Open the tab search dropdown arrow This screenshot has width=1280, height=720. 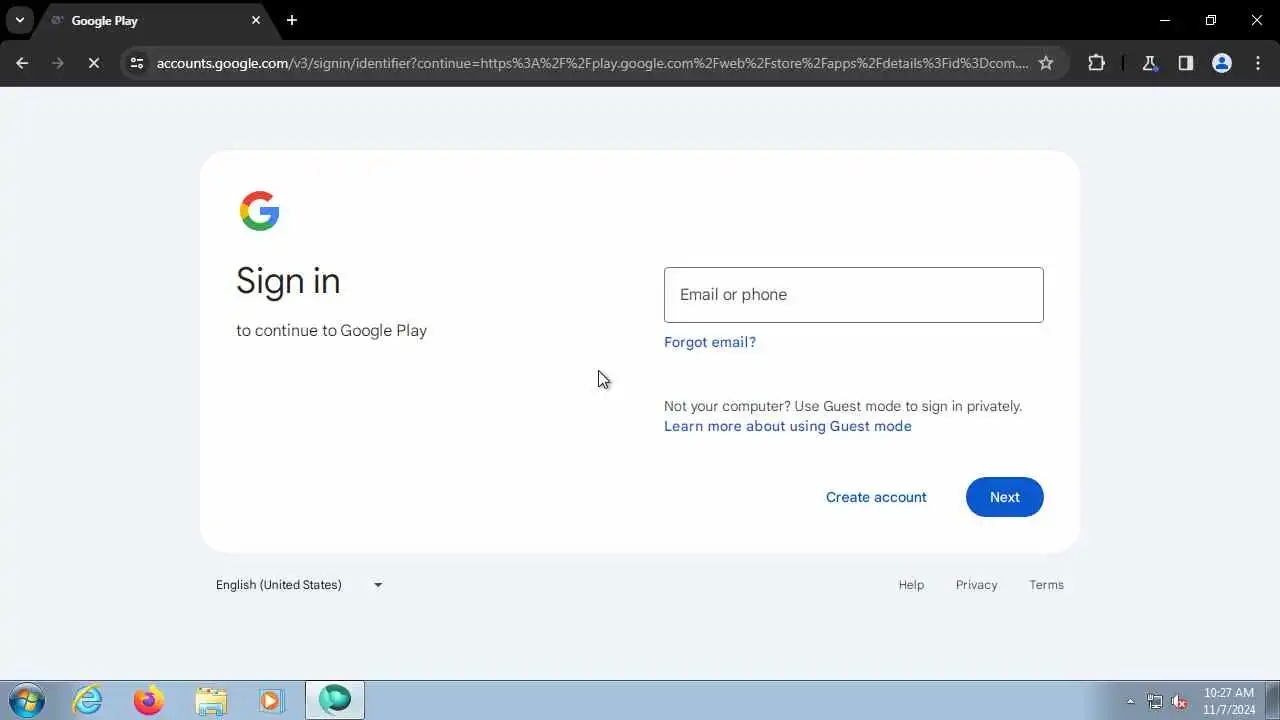tap(19, 20)
